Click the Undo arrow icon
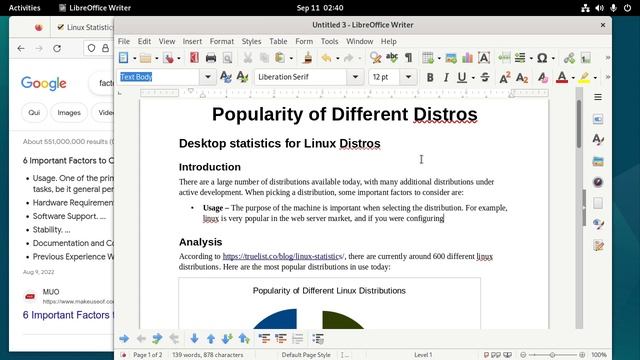Image resolution: width=640 pixels, height=360 pixels. [x=326, y=58]
